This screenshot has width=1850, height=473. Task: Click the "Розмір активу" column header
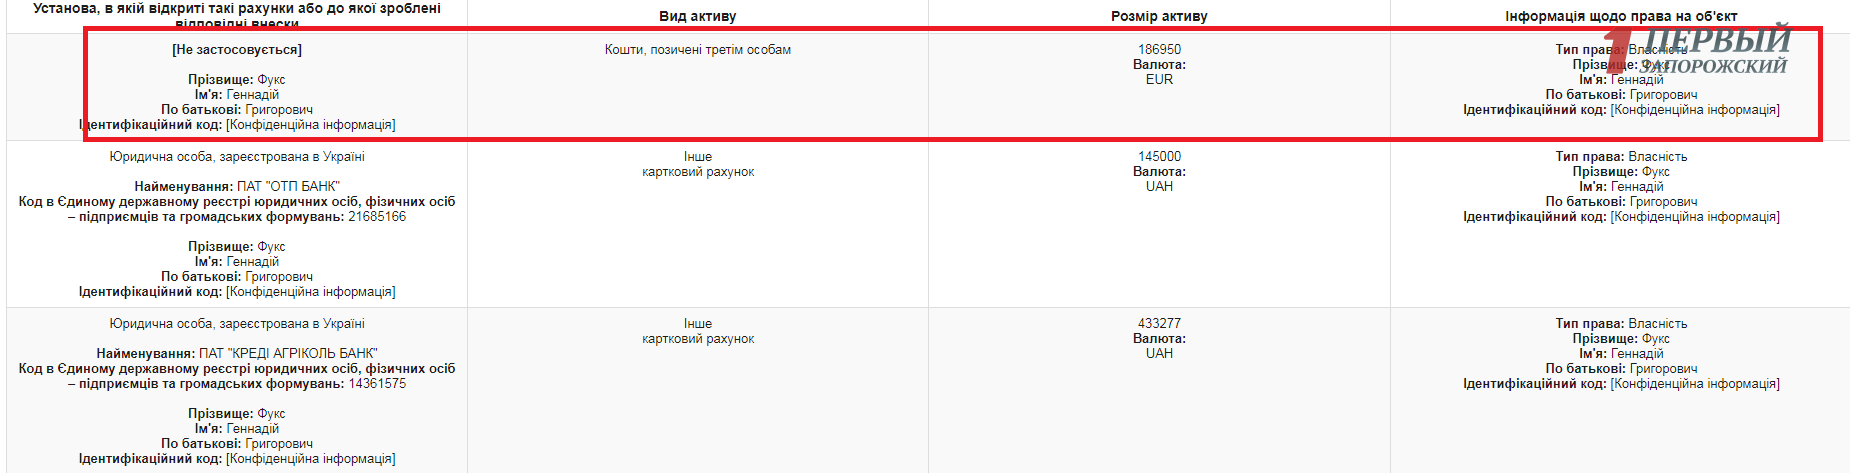[x=1159, y=16]
